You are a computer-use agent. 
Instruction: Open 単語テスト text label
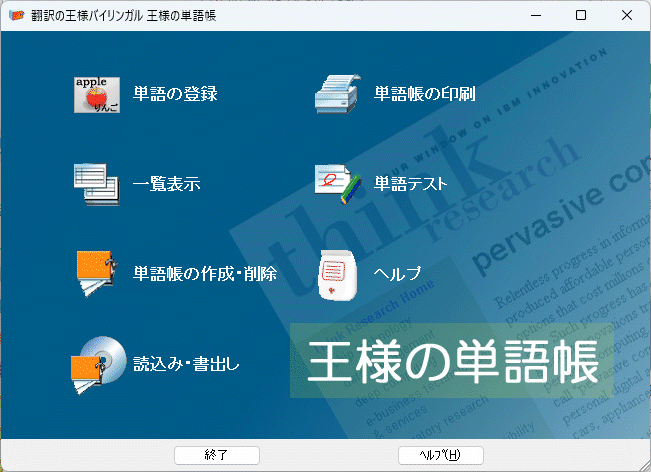pyautogui.click(x=411, y=183)
